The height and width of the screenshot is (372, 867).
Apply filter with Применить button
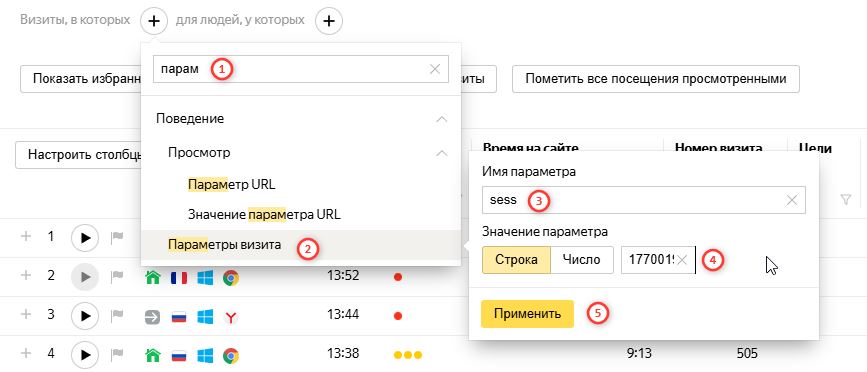527,314
